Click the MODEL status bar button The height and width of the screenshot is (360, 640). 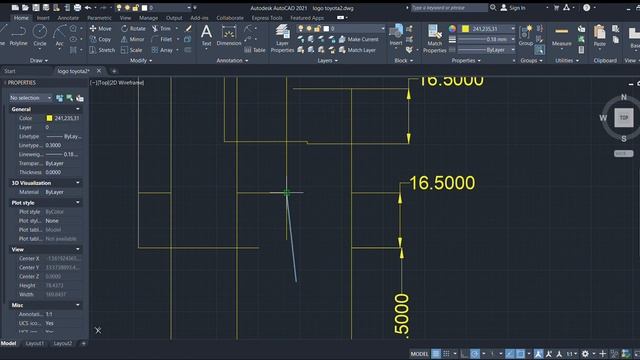[419, 353]
